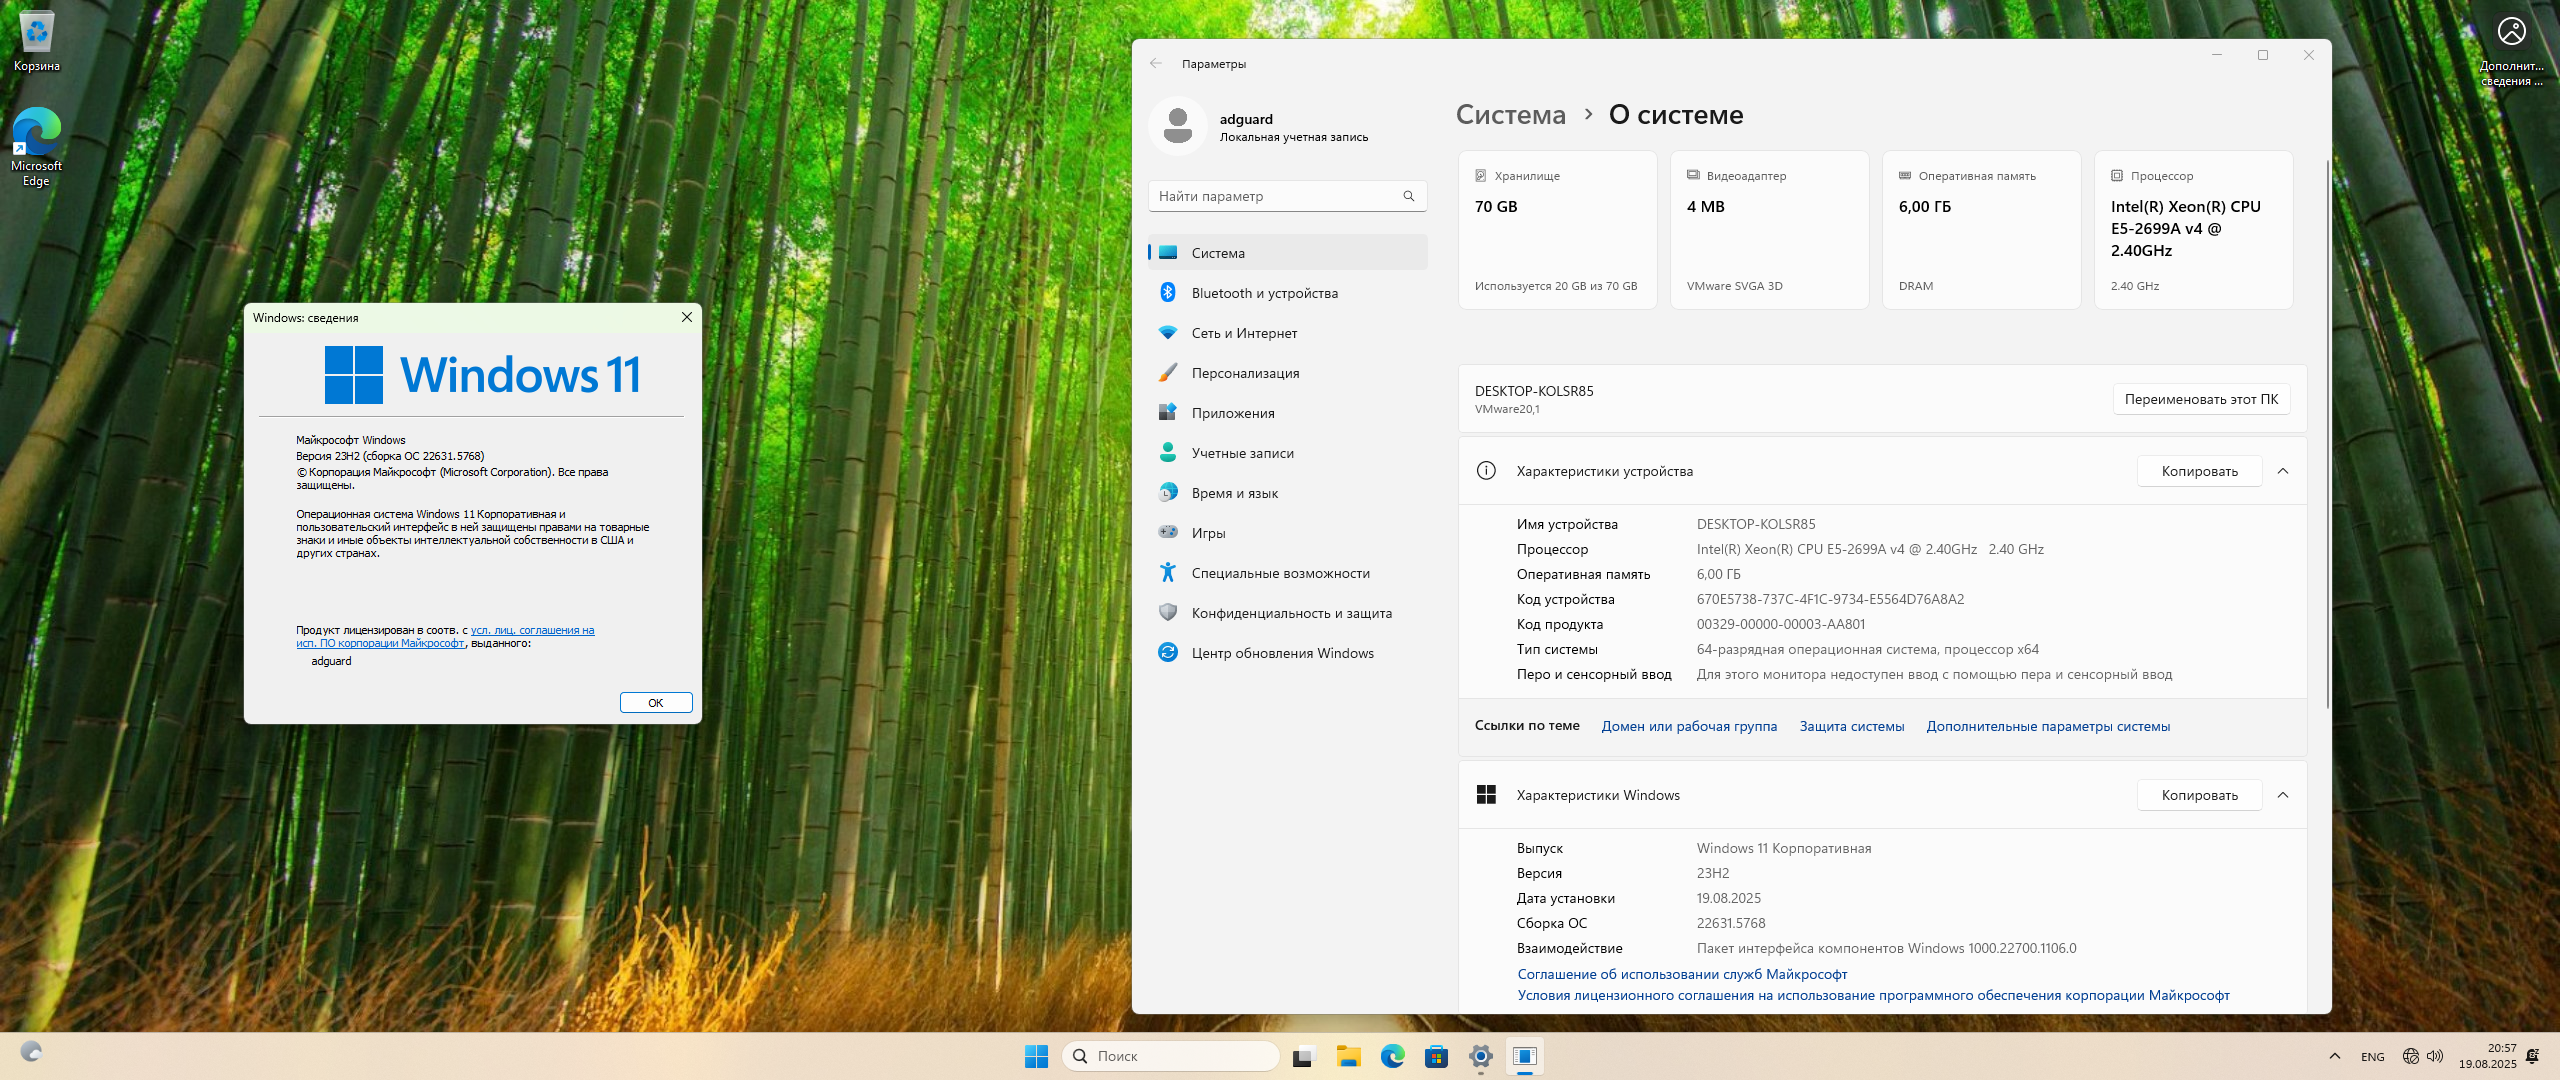Open Центр обновления Windows
This screenshot has height=1080, width=2560.
point(1288,653)
